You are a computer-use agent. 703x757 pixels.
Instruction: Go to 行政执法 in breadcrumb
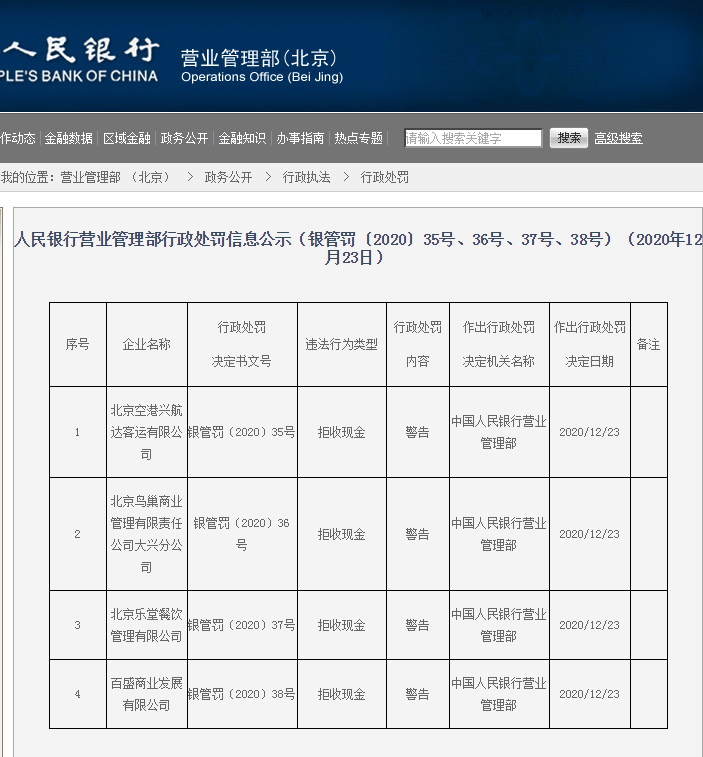[x=307, y=177]
